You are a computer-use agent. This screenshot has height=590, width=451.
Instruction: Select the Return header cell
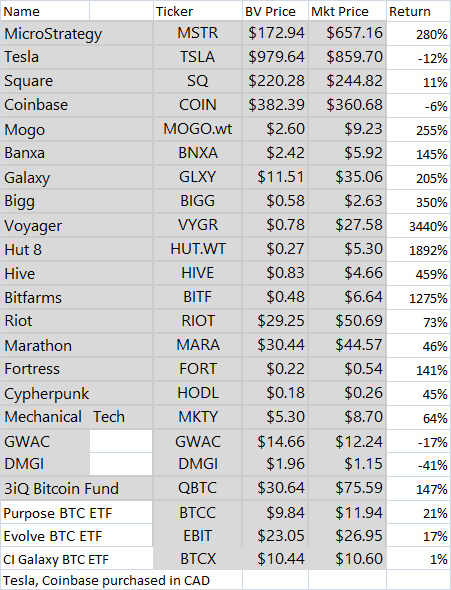coord(419,11)
